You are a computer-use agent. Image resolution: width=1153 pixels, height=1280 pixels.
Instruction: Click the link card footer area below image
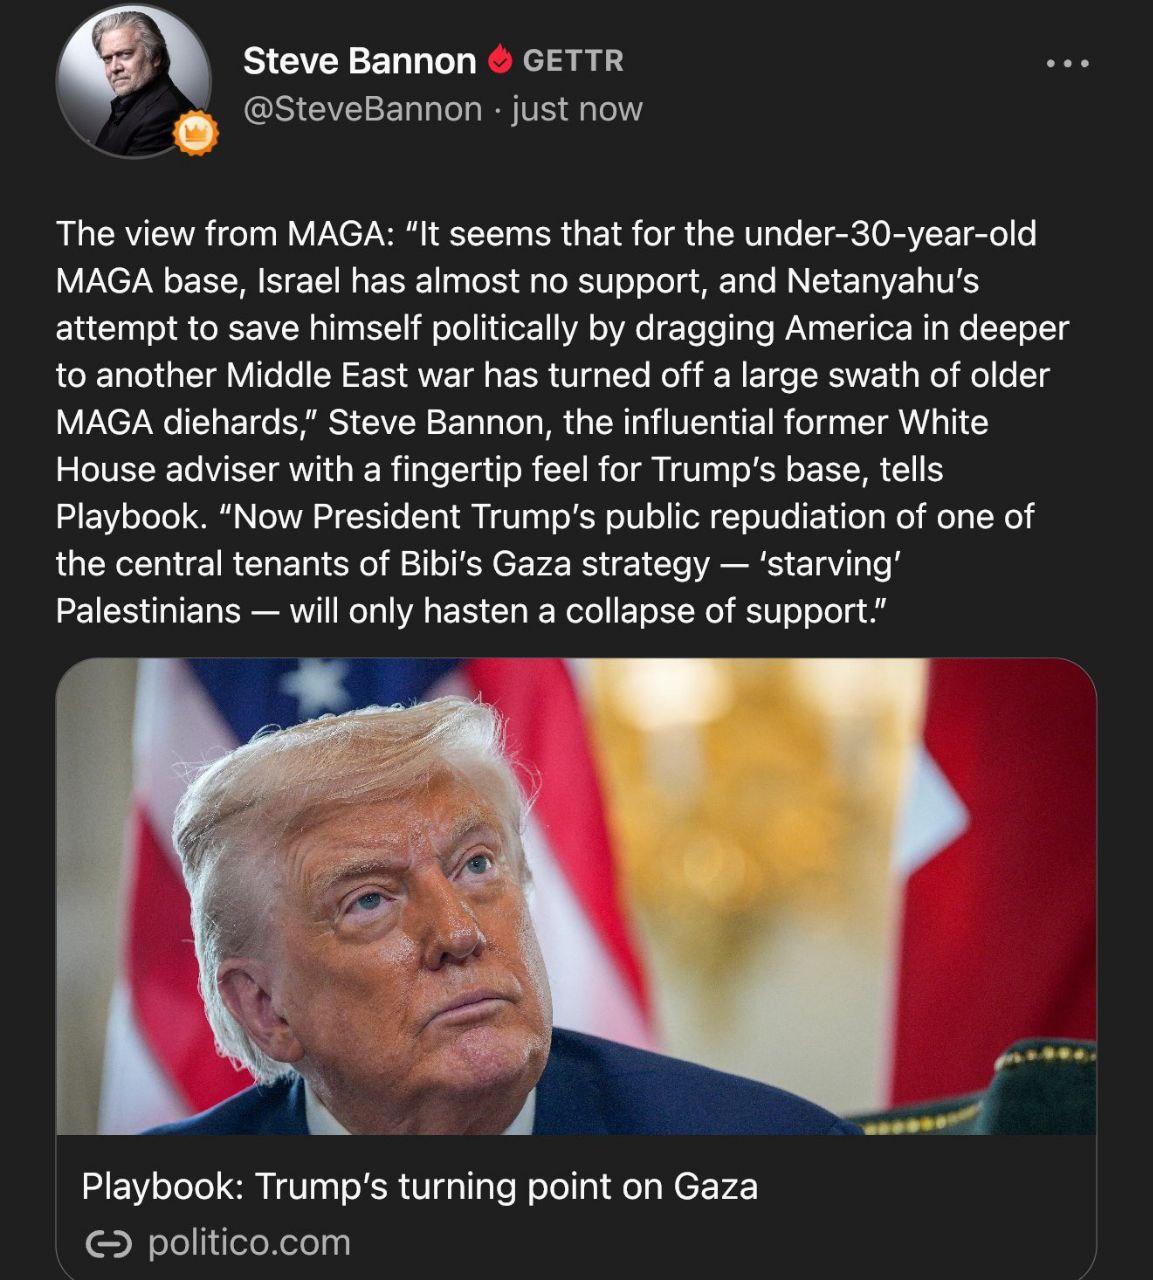(576, 1207)
